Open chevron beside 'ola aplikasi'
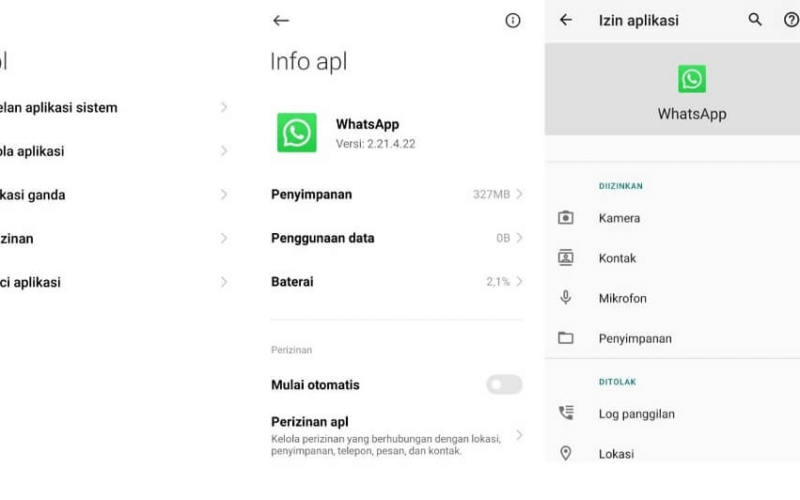The height and width of the screenshot is (500, 800). (x=223, y=151)
